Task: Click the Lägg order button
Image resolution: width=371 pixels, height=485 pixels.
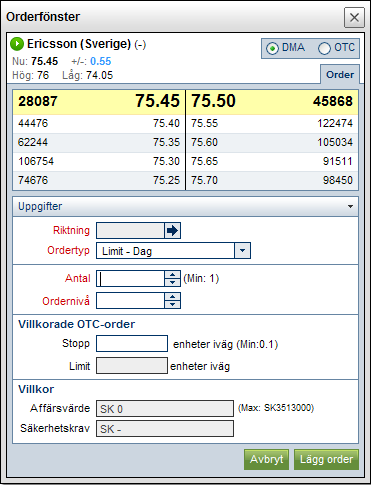Action: [326, 459]
